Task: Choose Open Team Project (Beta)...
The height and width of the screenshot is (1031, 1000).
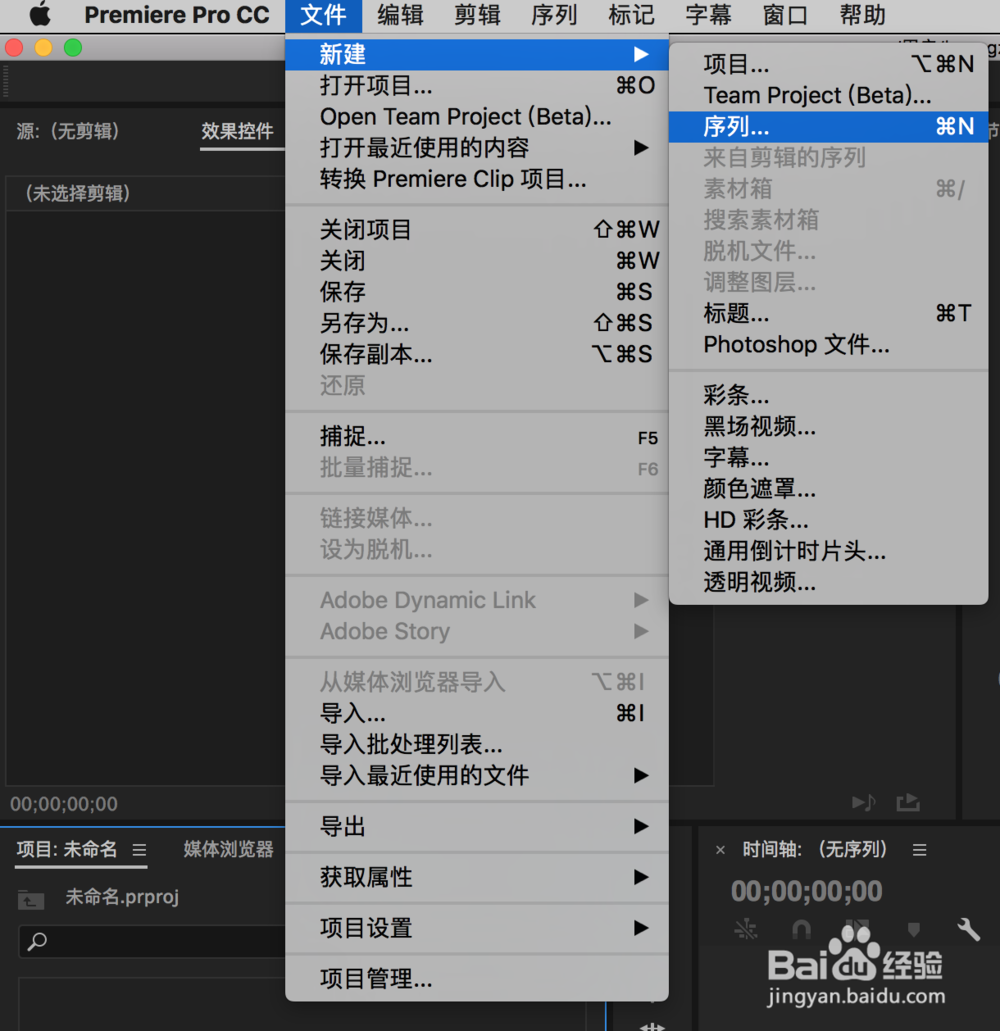Action: 477,116
